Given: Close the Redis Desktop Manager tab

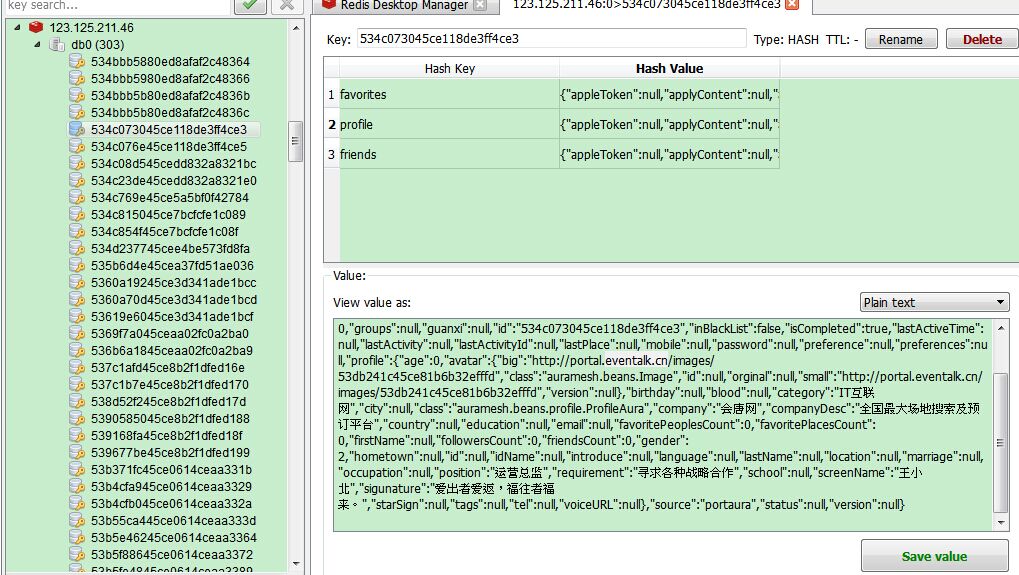Looking at the screenshot, I should pyautogui.click(x=480, y=5).
